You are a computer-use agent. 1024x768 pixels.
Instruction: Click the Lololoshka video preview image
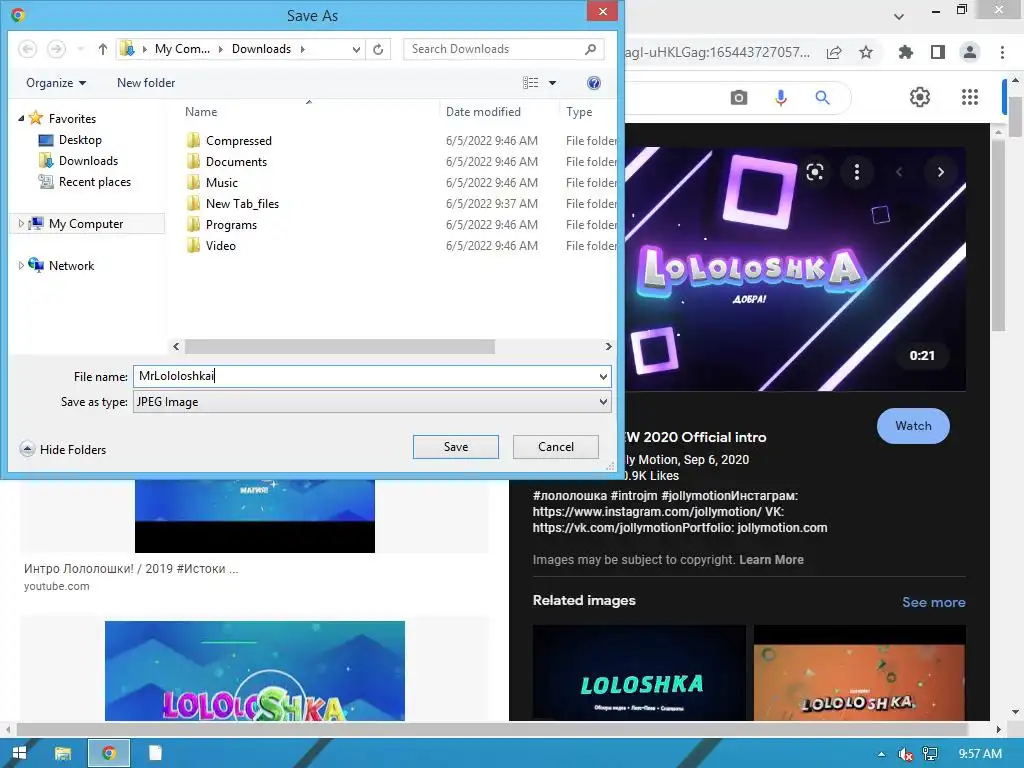(795, 269)
